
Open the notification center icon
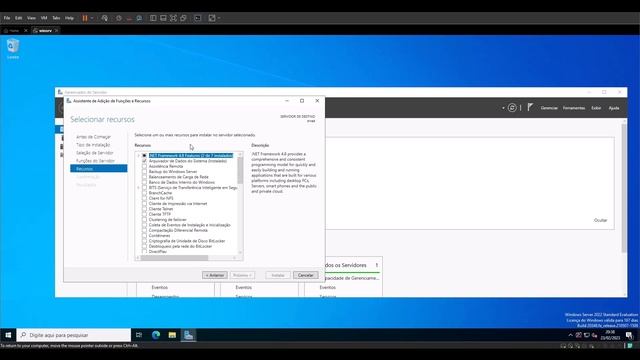point(629,335)
